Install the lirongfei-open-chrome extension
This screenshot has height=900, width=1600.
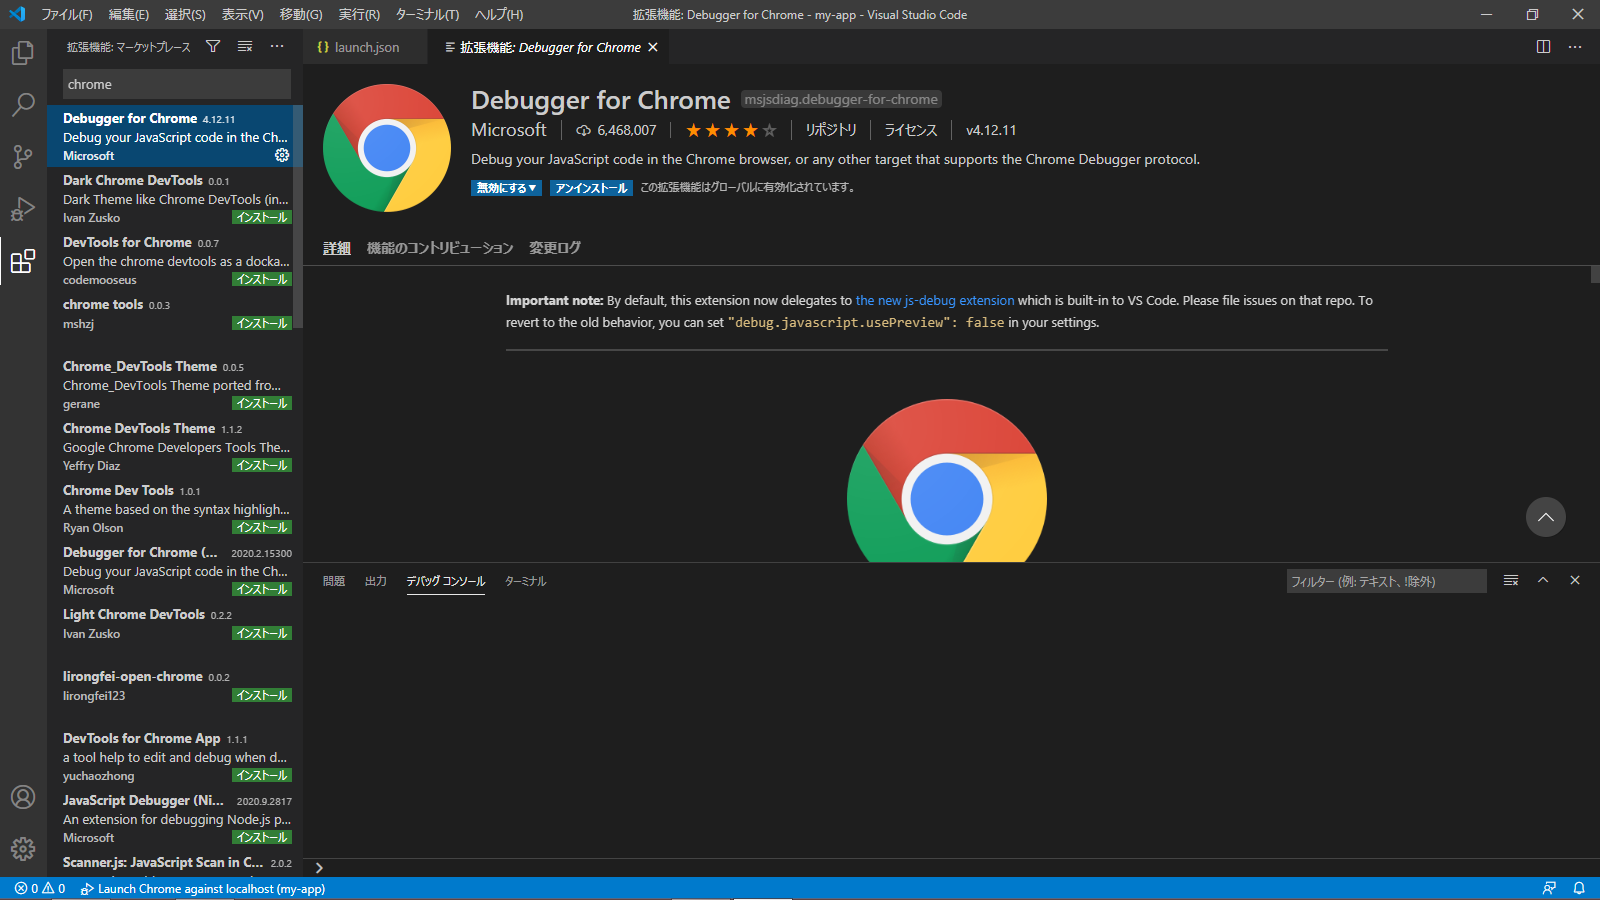[262, 695]
